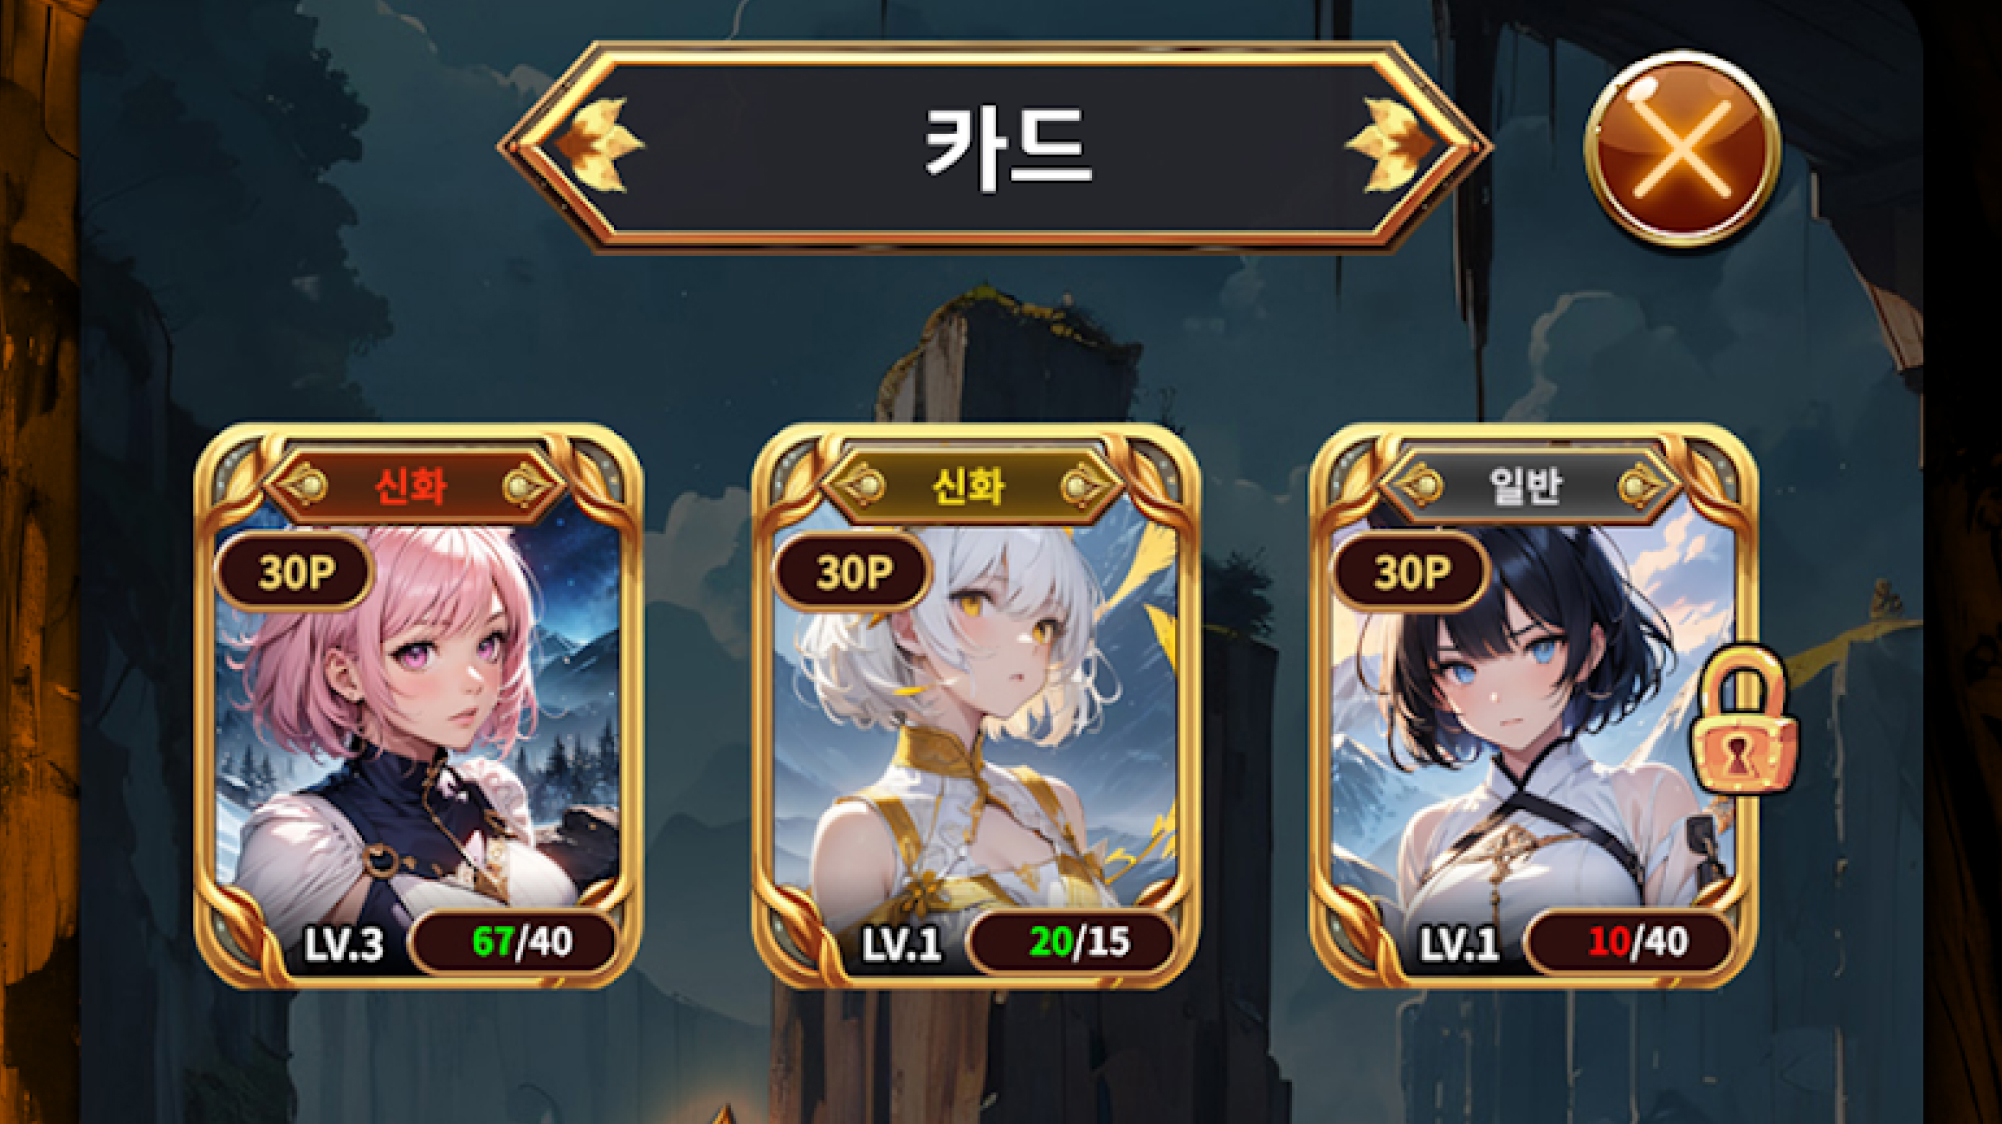Click the red 신화 rarity label
Image resolution: width=2002 pixels, height=1124 pixels.
(411, 487)
